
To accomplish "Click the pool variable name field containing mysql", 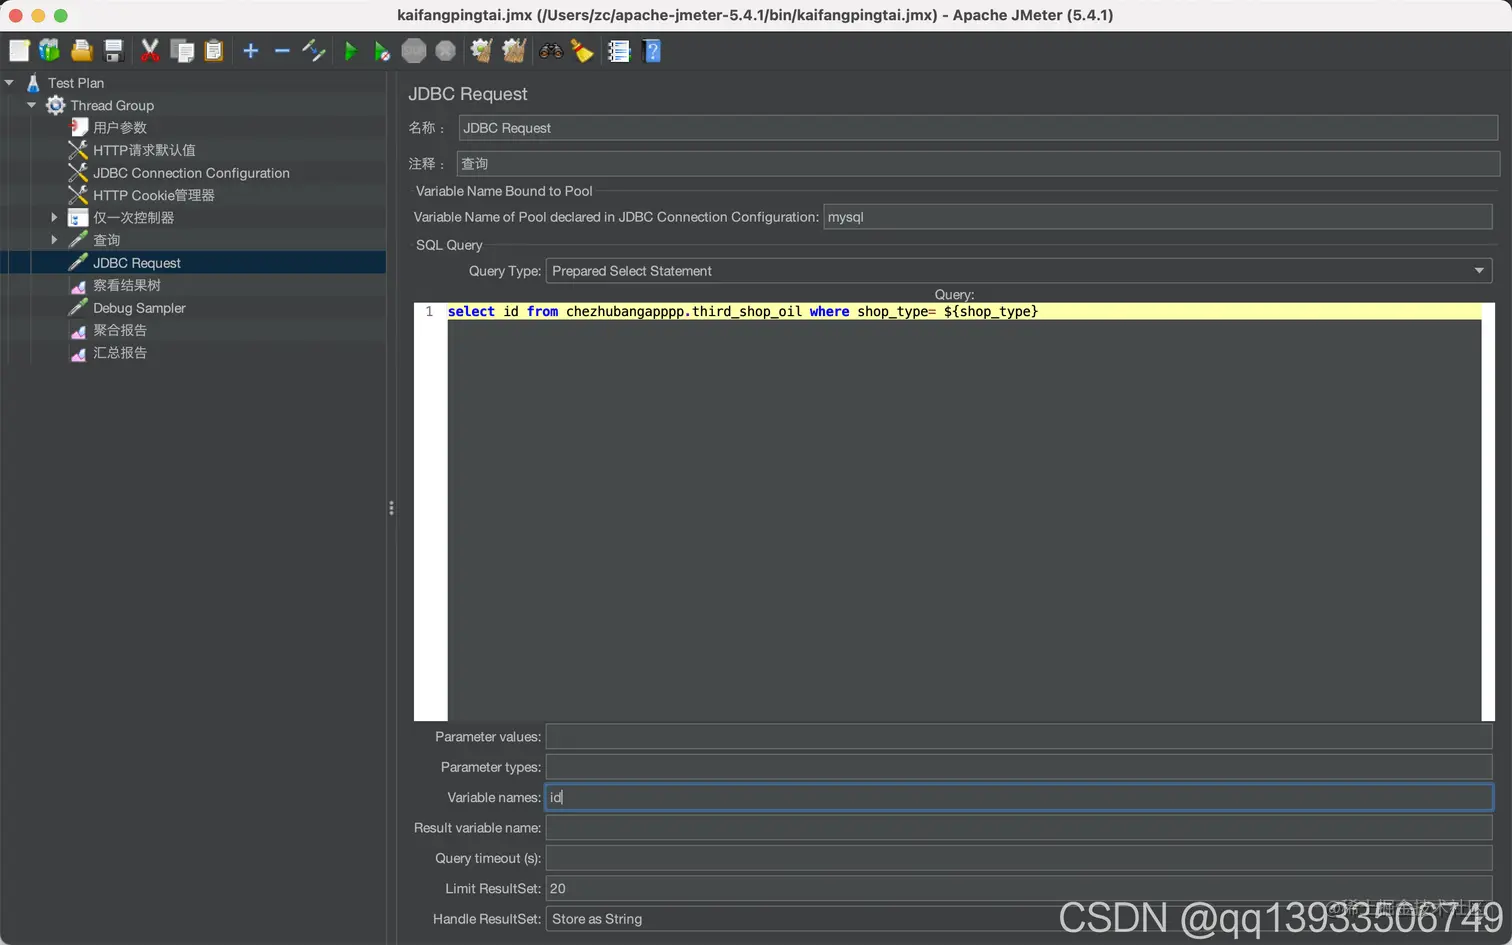I will coord(1158,217).
